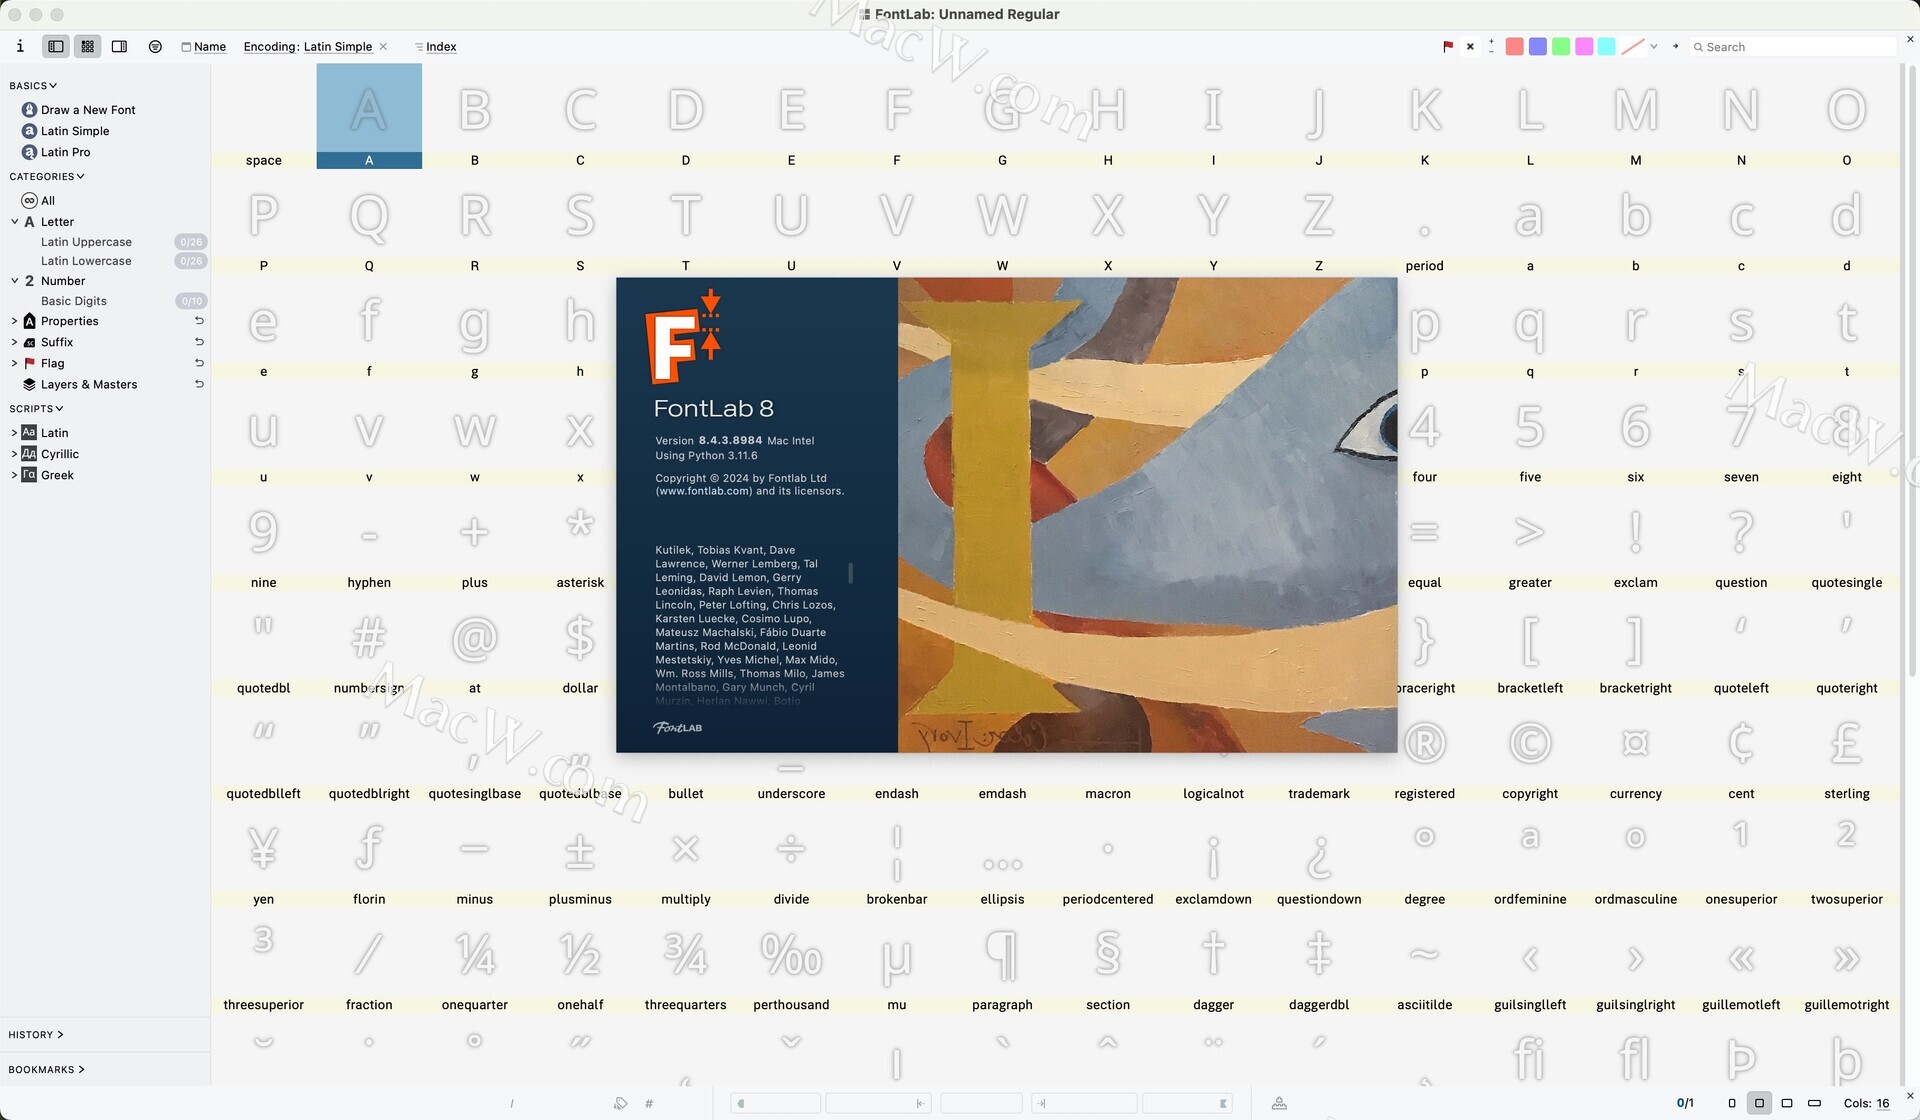Collapse the SCRIPTS section
This screenshot has width=1920, height=1120.
[36, 409]
